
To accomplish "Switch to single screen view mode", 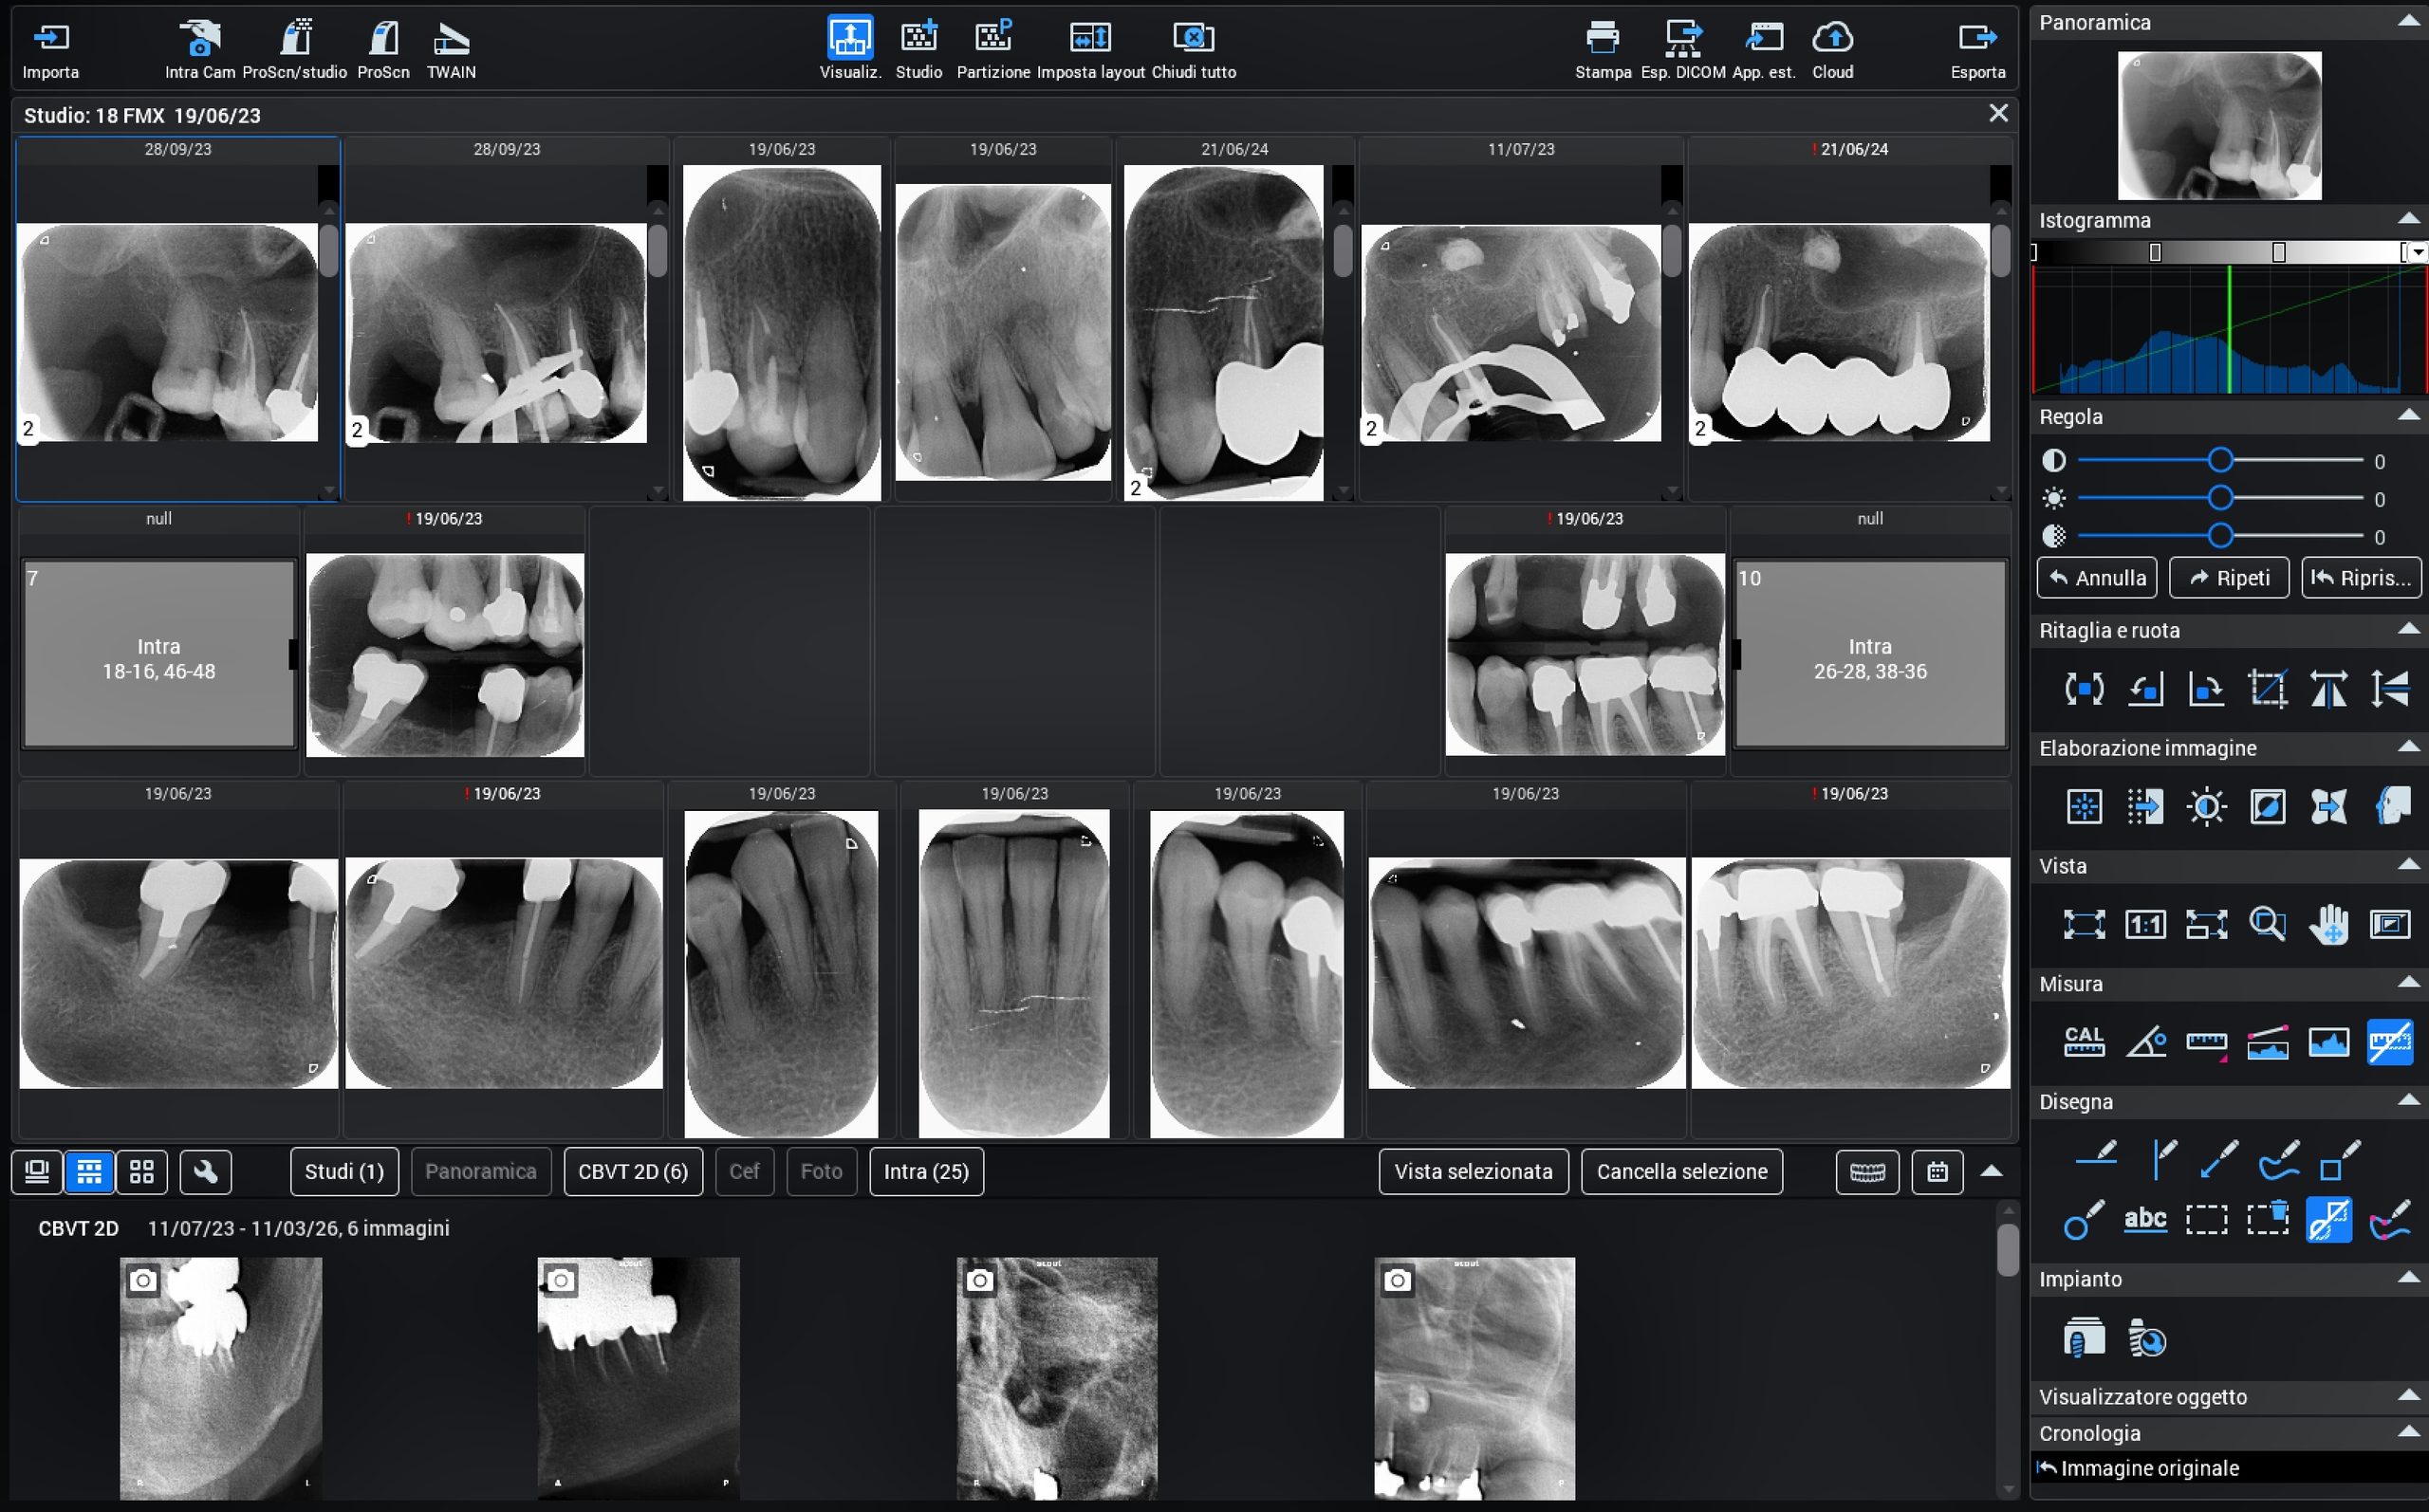I will (x=37, y=1171).
